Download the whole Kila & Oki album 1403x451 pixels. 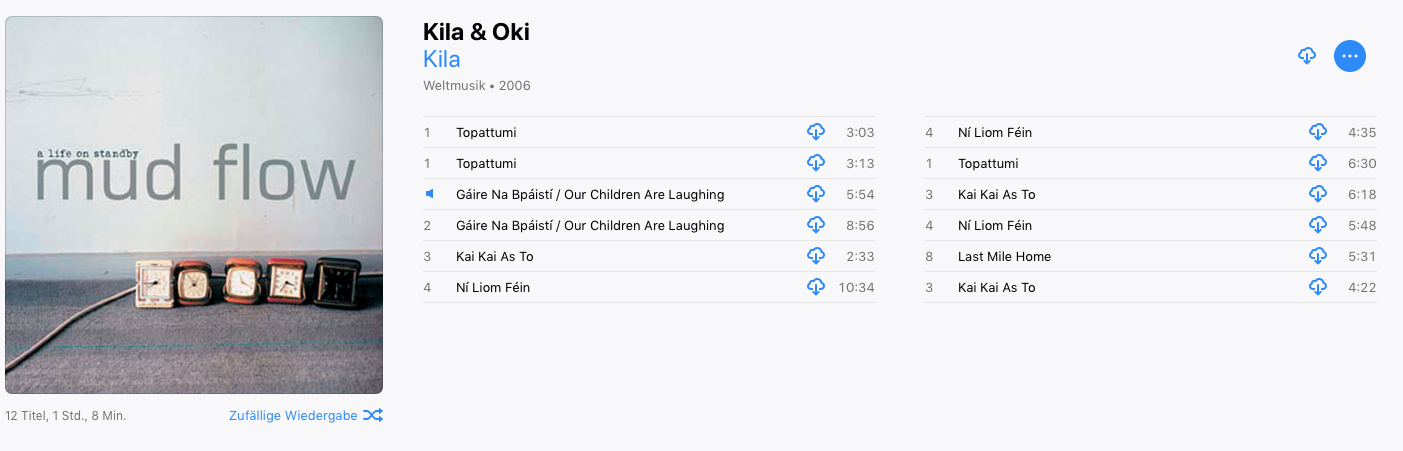pos(1306,56)
